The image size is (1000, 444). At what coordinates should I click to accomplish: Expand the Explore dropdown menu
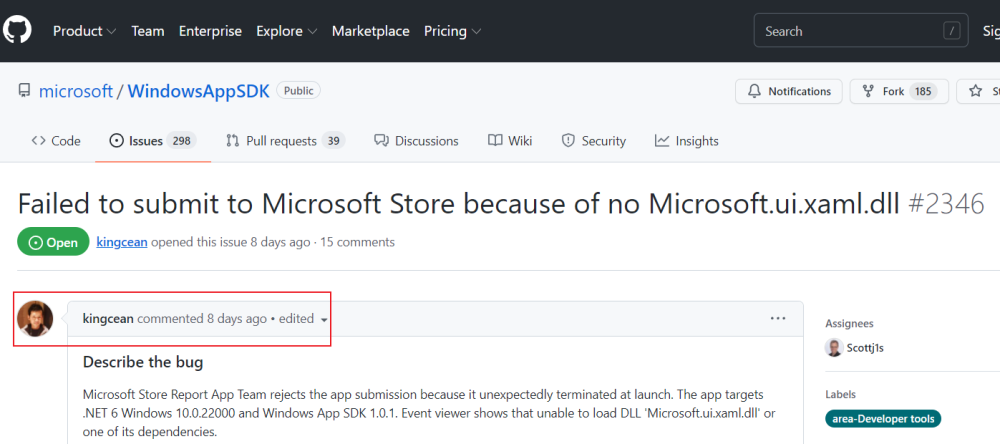(286, 31)
